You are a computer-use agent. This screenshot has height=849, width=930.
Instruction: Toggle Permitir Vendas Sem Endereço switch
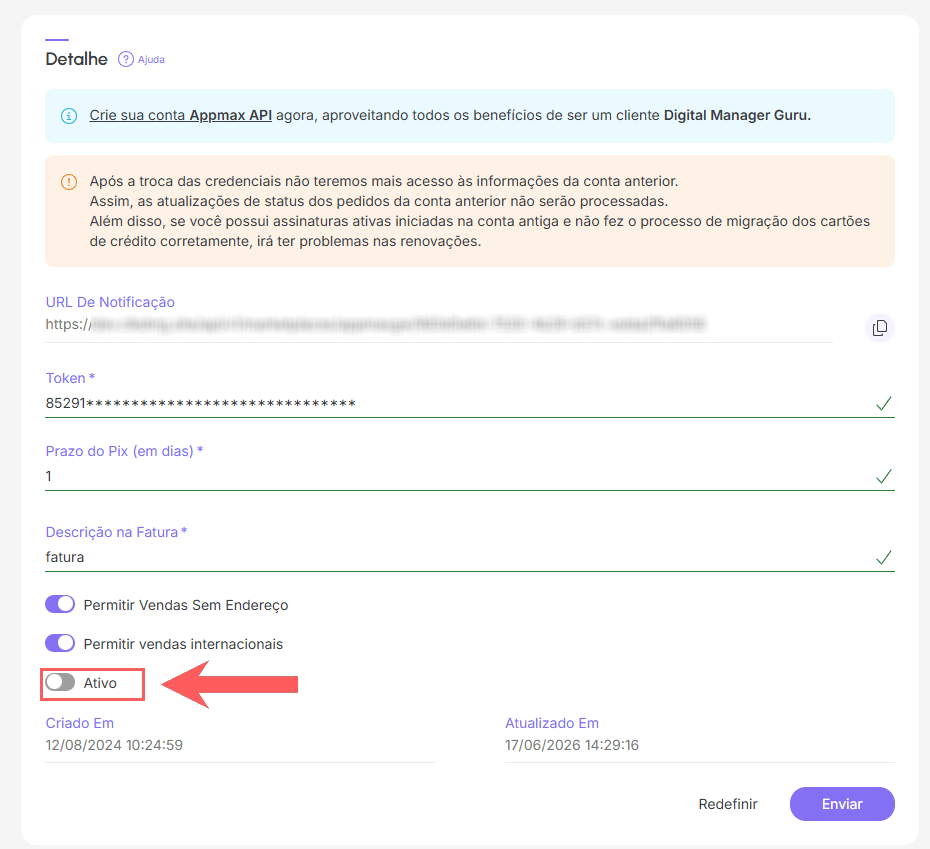(x=60, y=604)
